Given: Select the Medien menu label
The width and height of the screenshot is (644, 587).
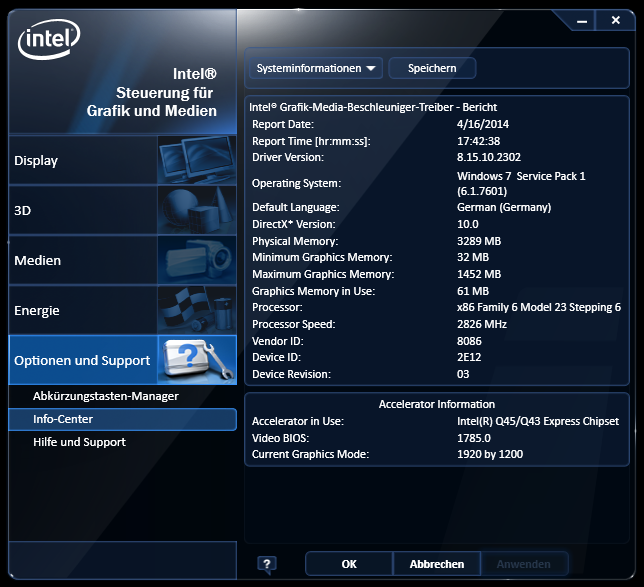Looking at the screenshot, I should 37,260.
